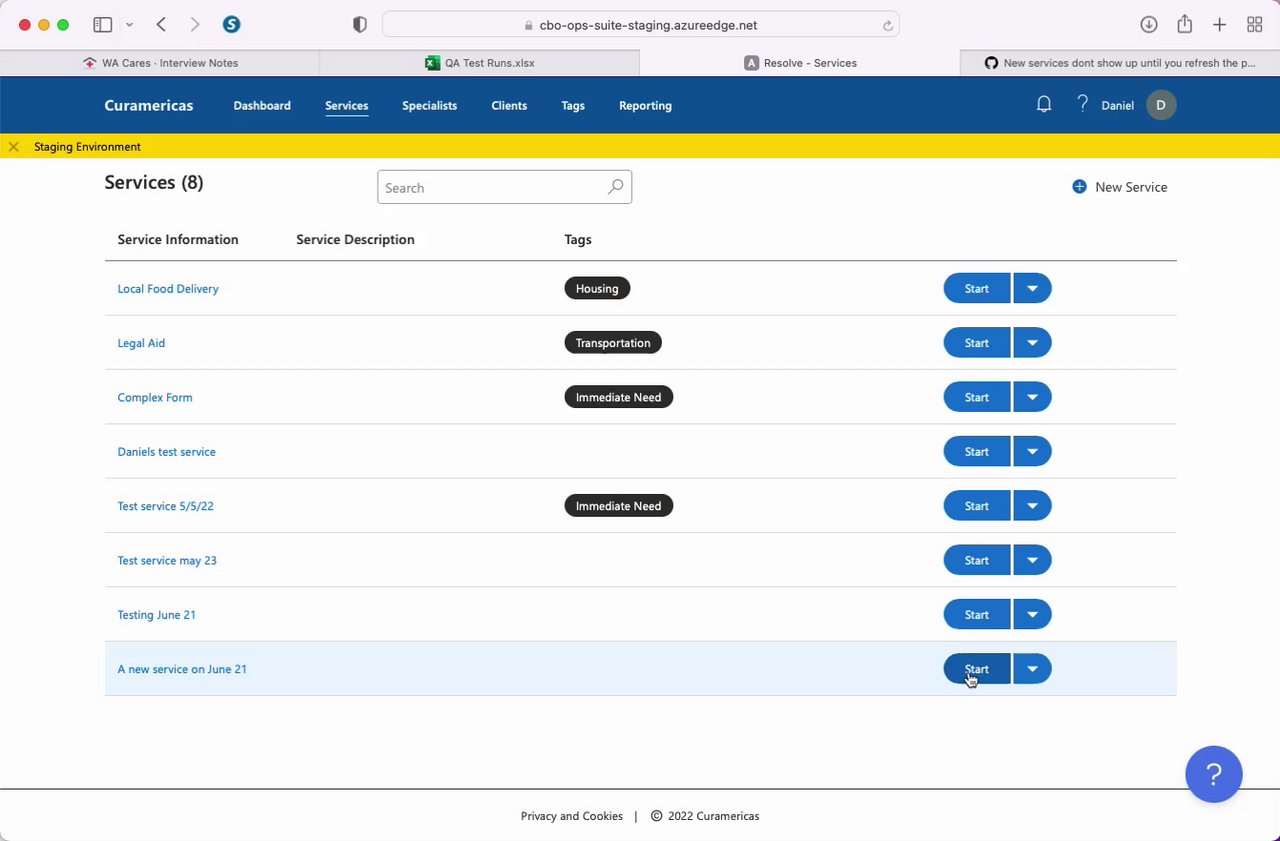
Task: Open Daniels test service
Action: tap(167, 452)
